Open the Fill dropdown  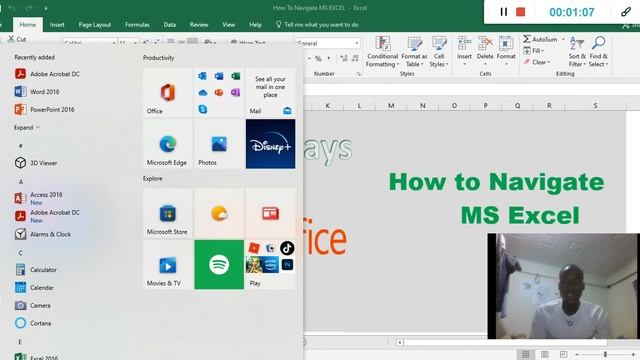coord(534,51)
